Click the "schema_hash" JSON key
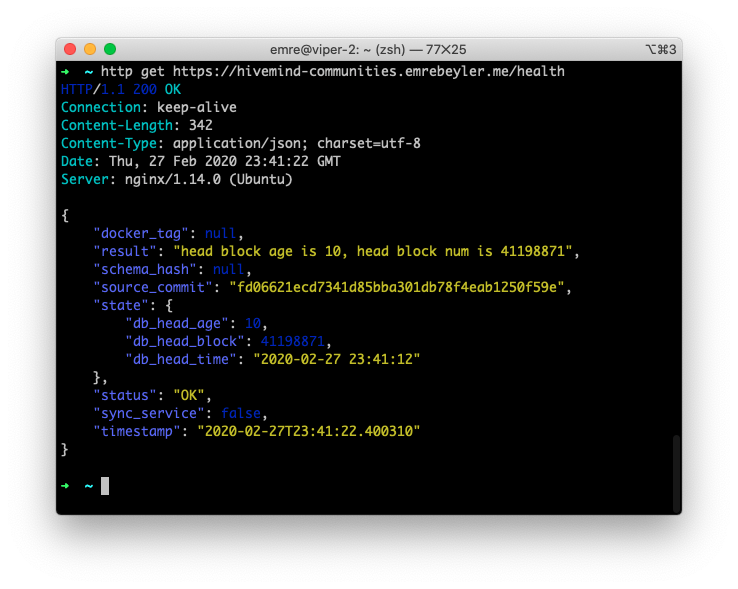 point(144,269)
